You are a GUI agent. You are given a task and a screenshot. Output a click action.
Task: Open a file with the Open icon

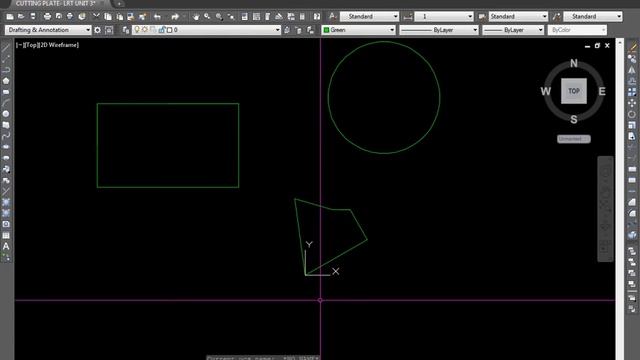click(x=21, y=17)
